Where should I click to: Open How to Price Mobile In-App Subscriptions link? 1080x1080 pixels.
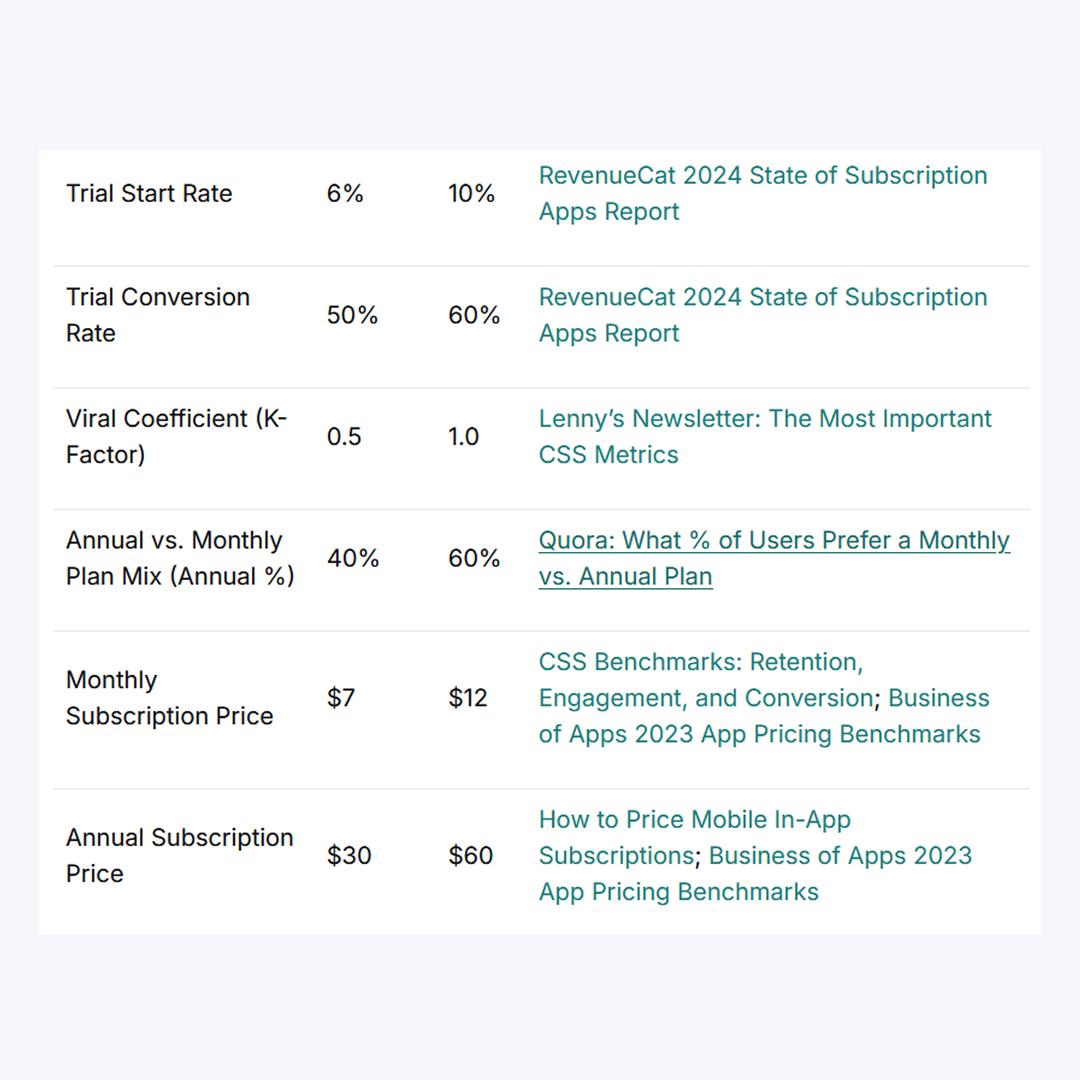click(694, 838)
